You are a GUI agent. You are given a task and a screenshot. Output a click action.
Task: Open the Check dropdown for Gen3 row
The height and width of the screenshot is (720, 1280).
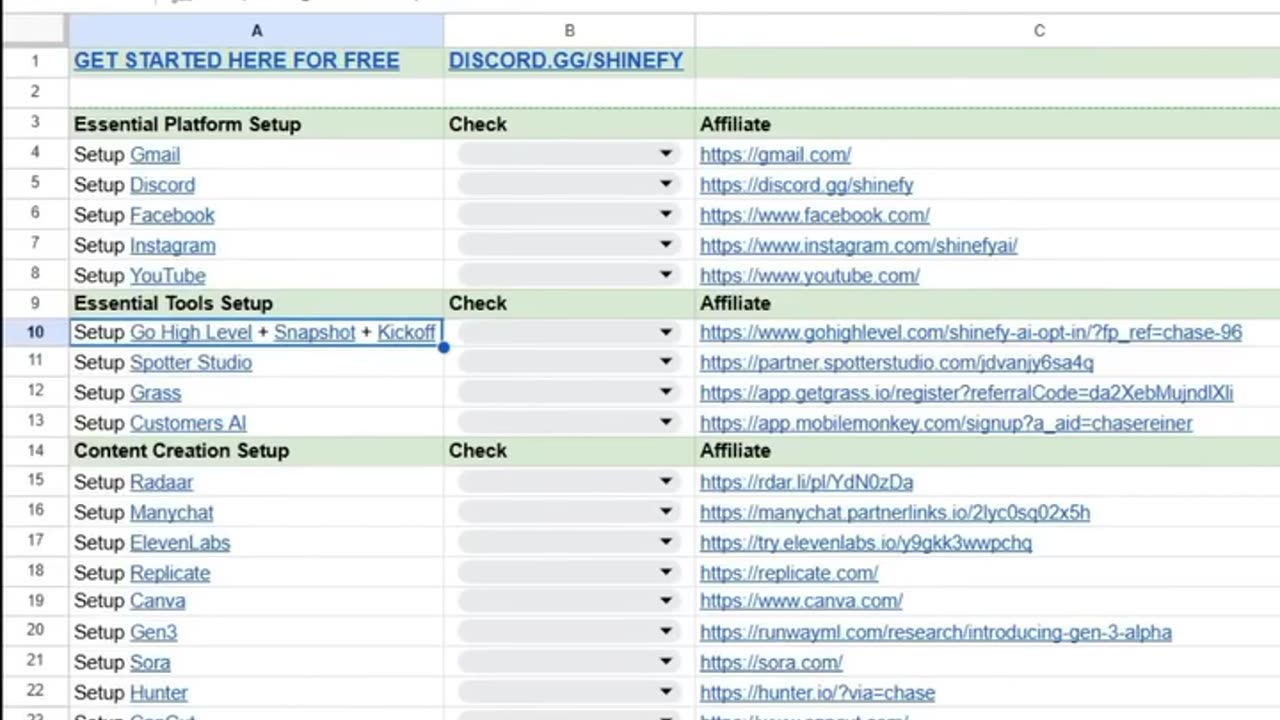click(567, 631)
